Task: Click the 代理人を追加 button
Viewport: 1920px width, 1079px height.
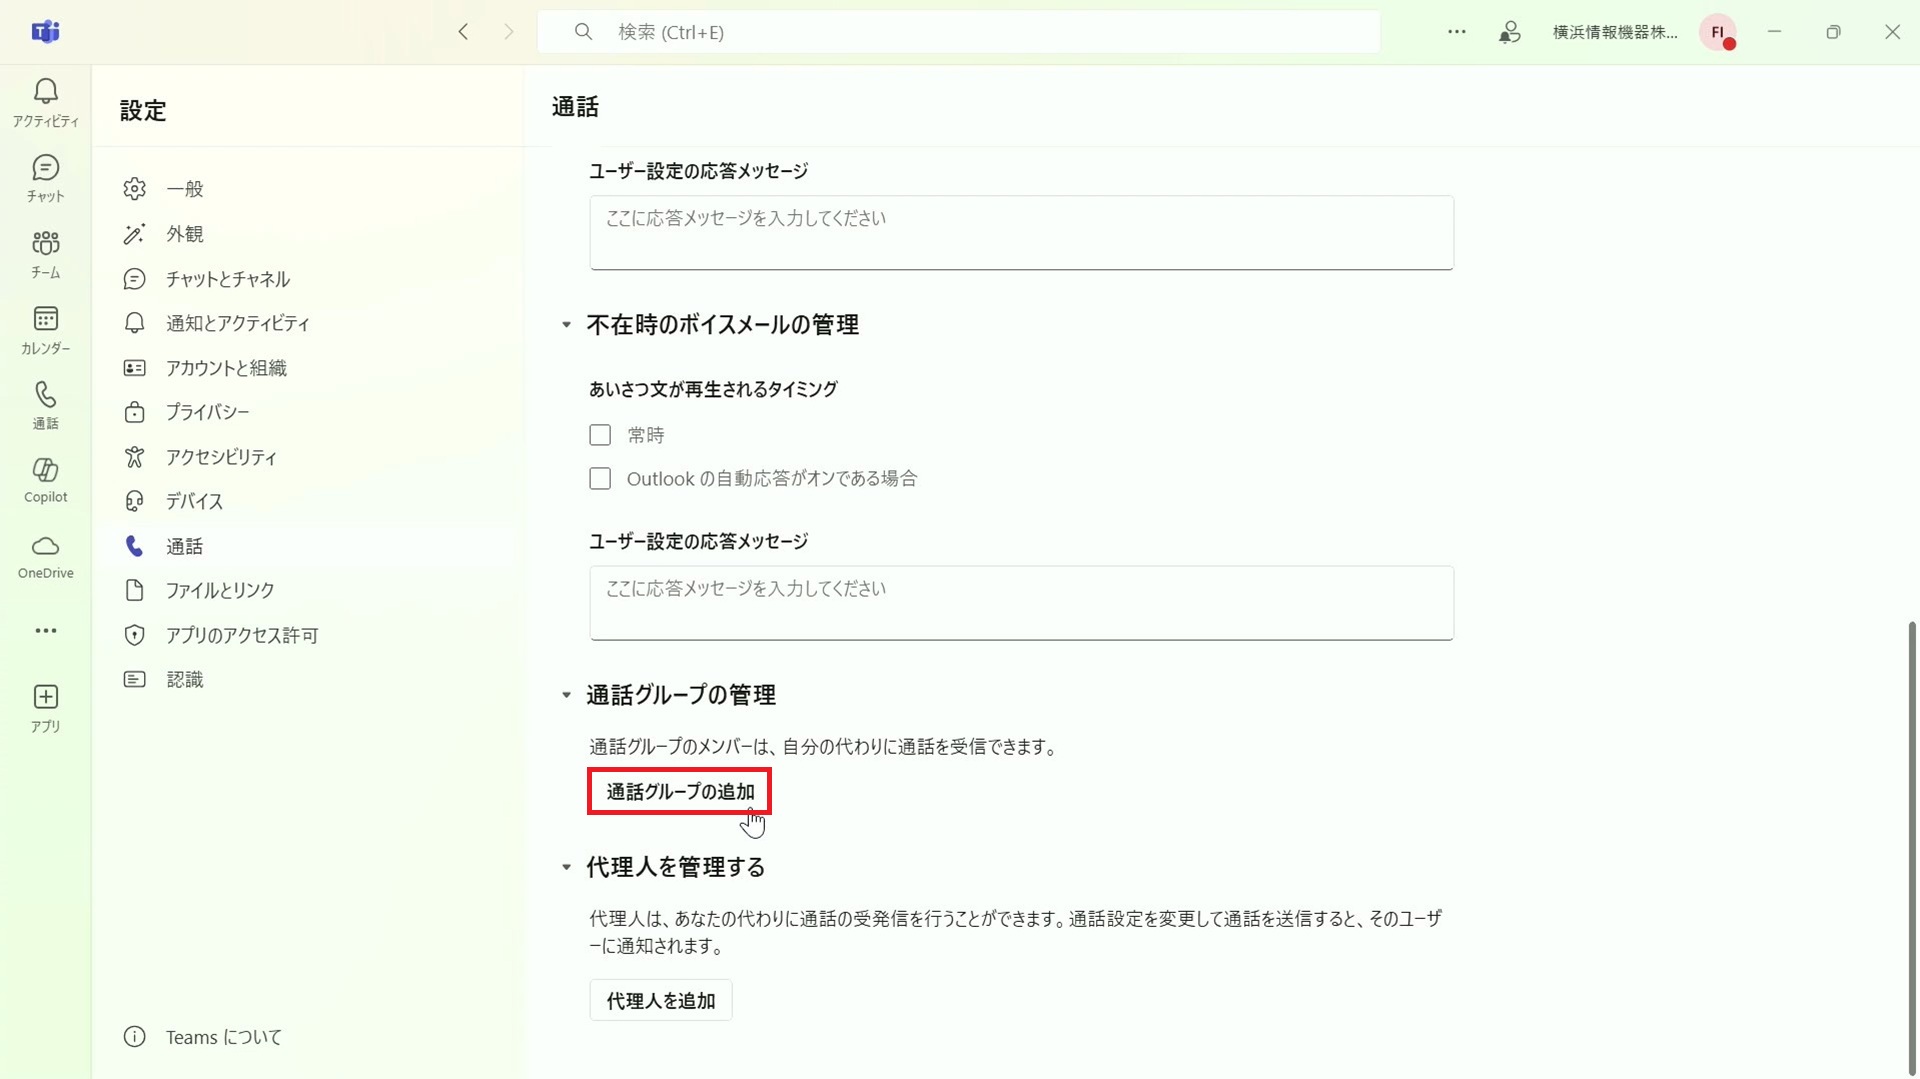Action: [661, 1001]
